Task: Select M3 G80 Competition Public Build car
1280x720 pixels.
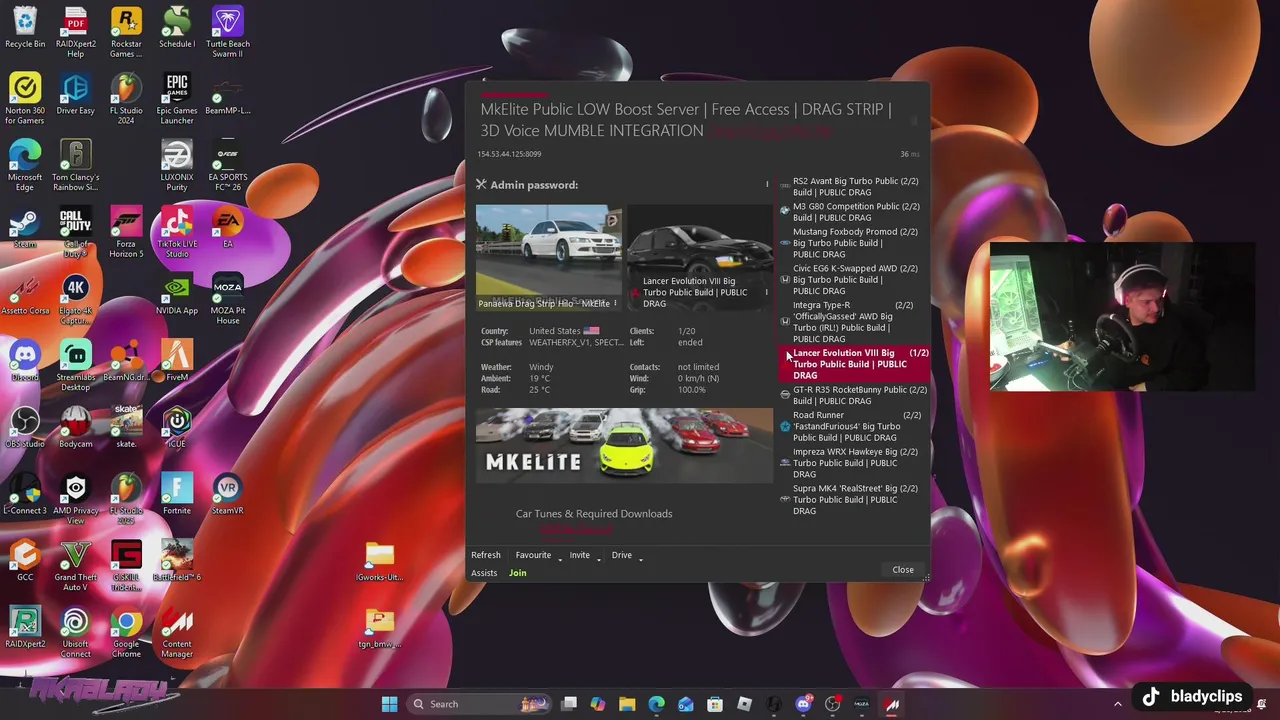Action: (x=853, y=212)
